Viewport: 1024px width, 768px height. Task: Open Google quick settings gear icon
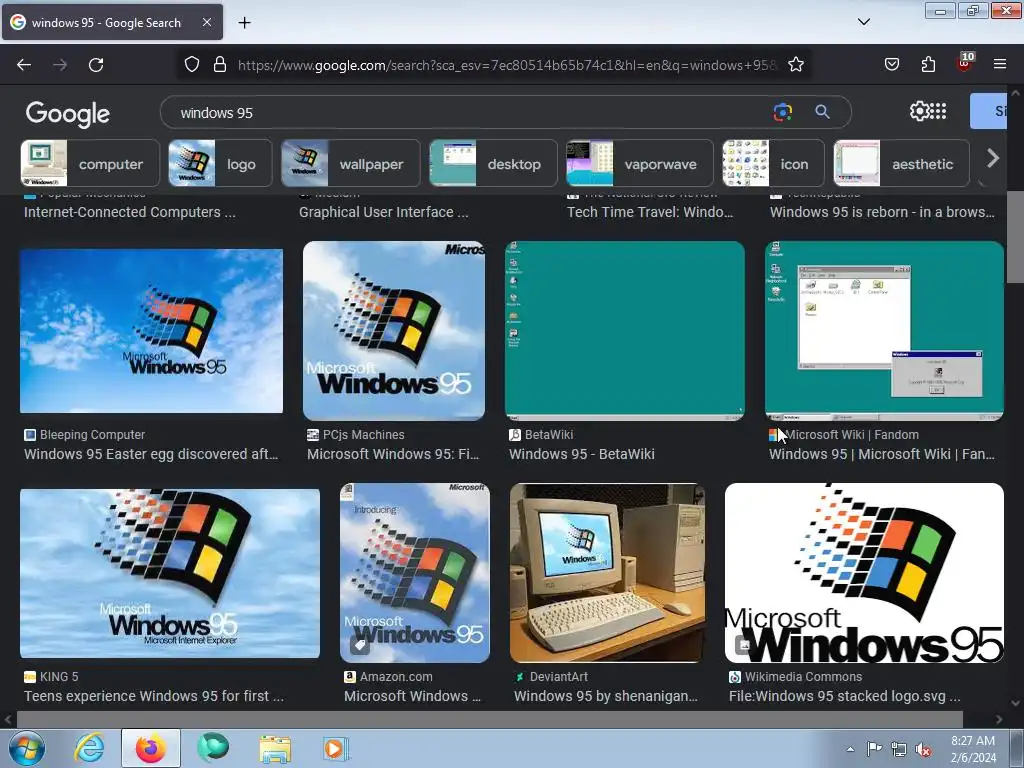pos(919,112)
